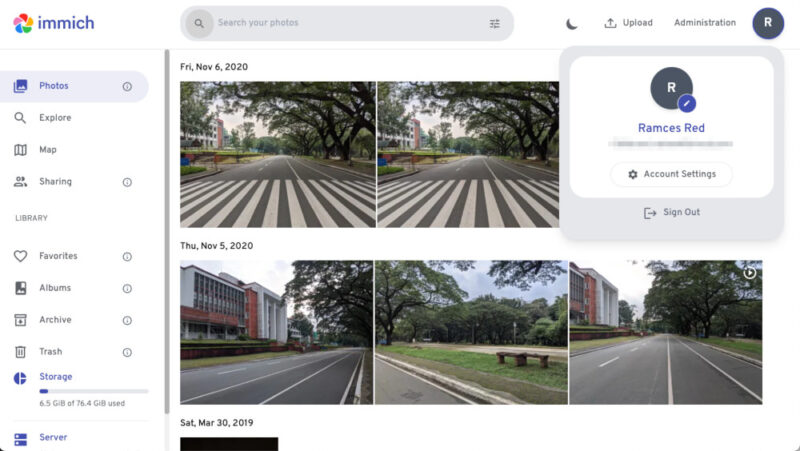Click the Map sidebar icon

pos(20,149)
